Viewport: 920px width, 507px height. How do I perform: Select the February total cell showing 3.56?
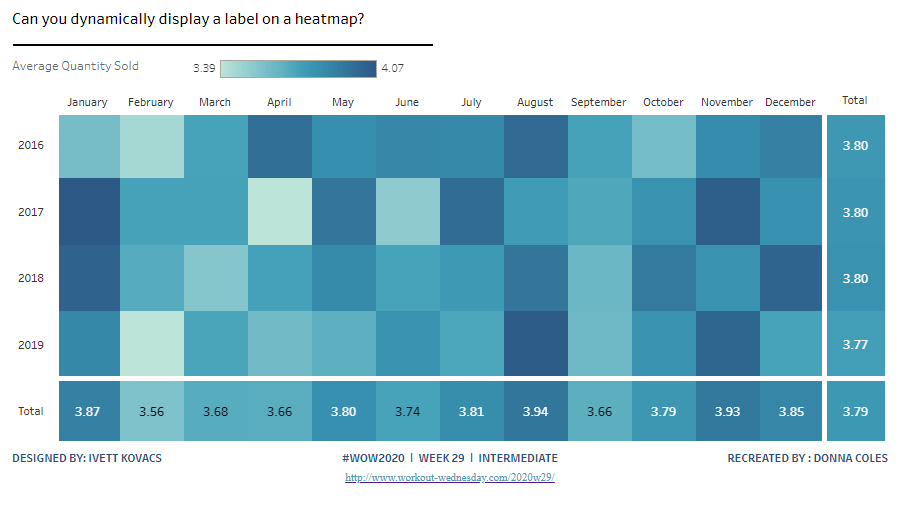151,411
